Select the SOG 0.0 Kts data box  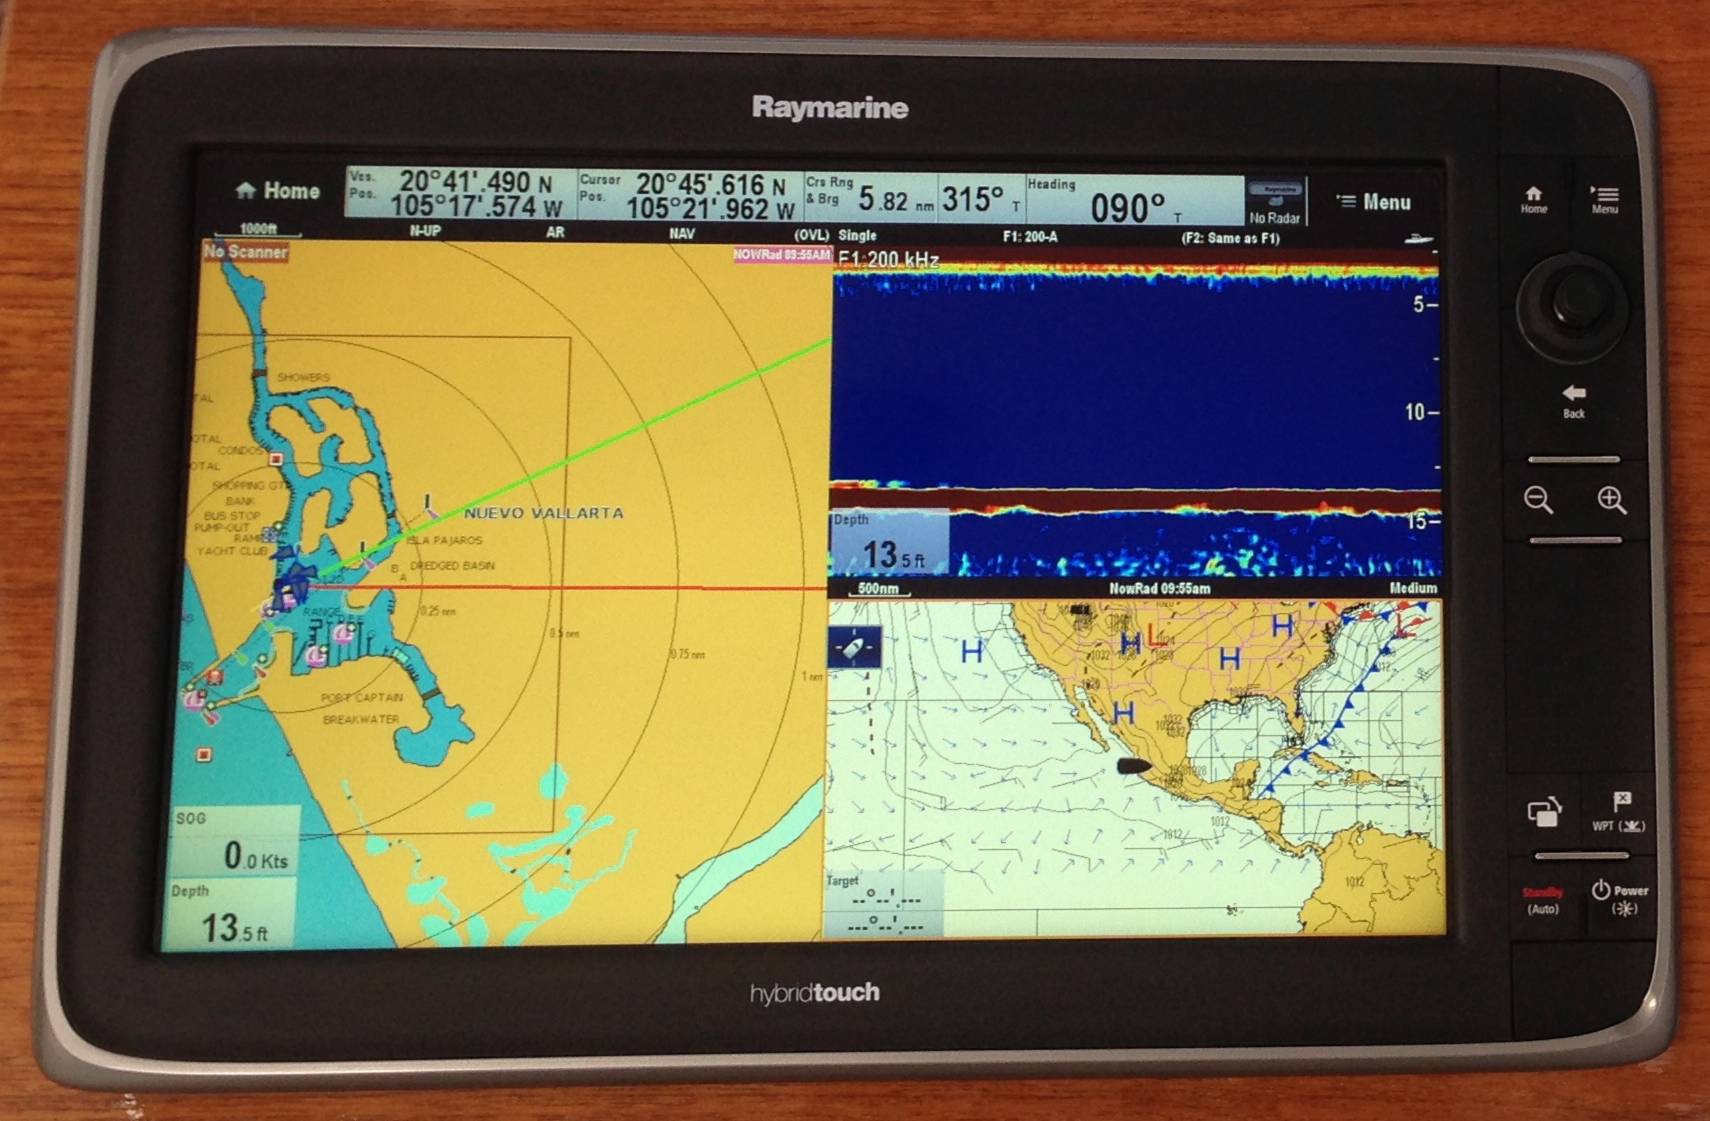click(235, 840)
